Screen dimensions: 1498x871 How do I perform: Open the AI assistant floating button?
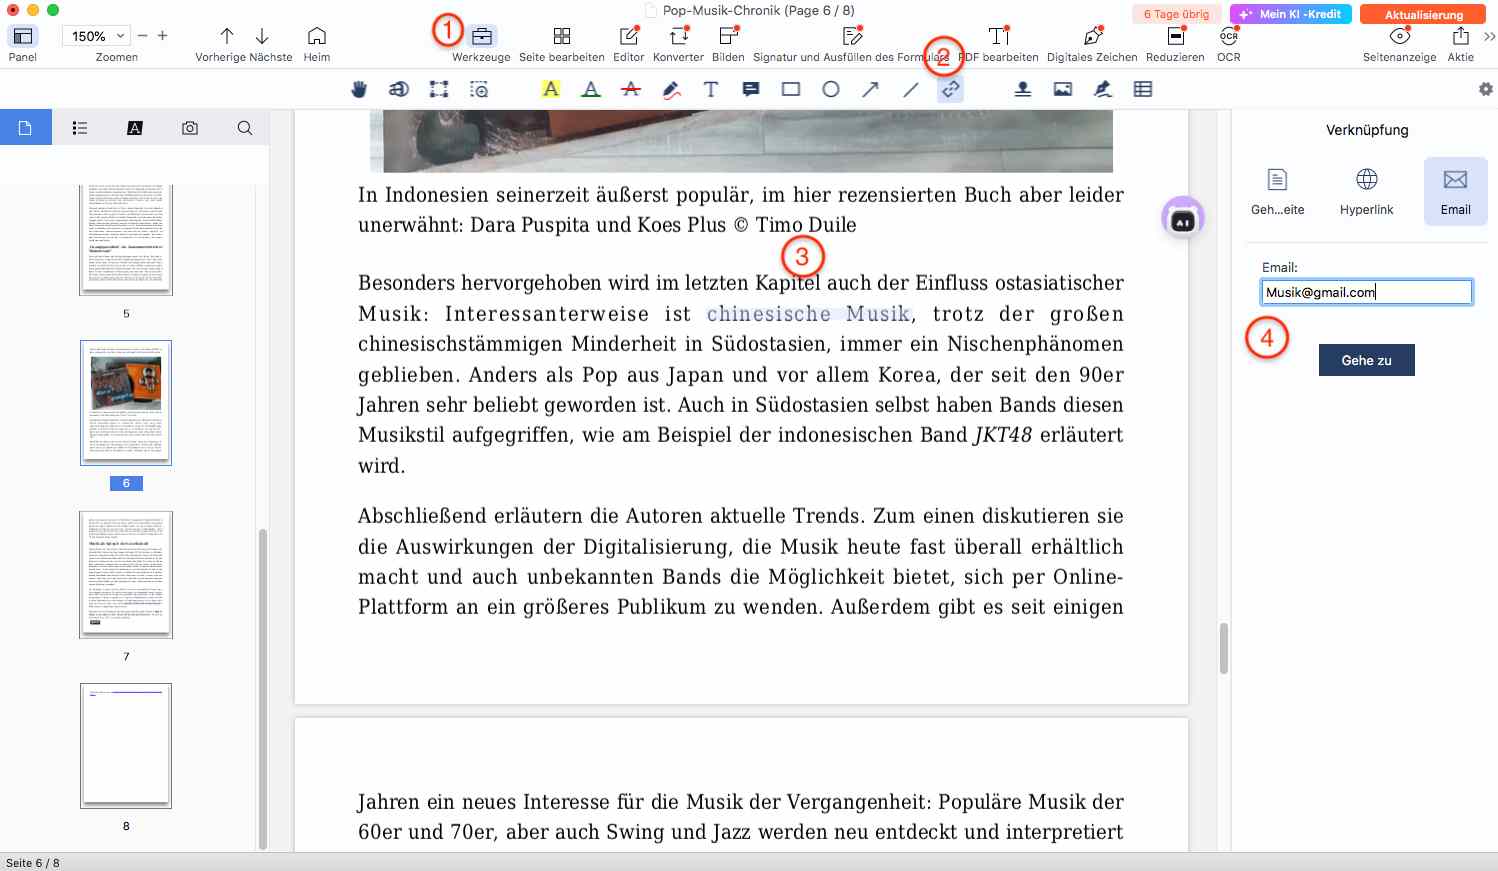point(1183,218)
